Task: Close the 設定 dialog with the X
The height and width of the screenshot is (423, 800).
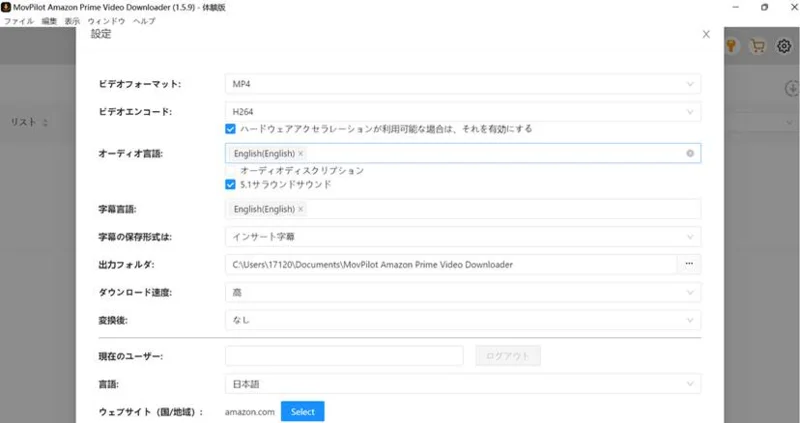Action: [706, 34]
